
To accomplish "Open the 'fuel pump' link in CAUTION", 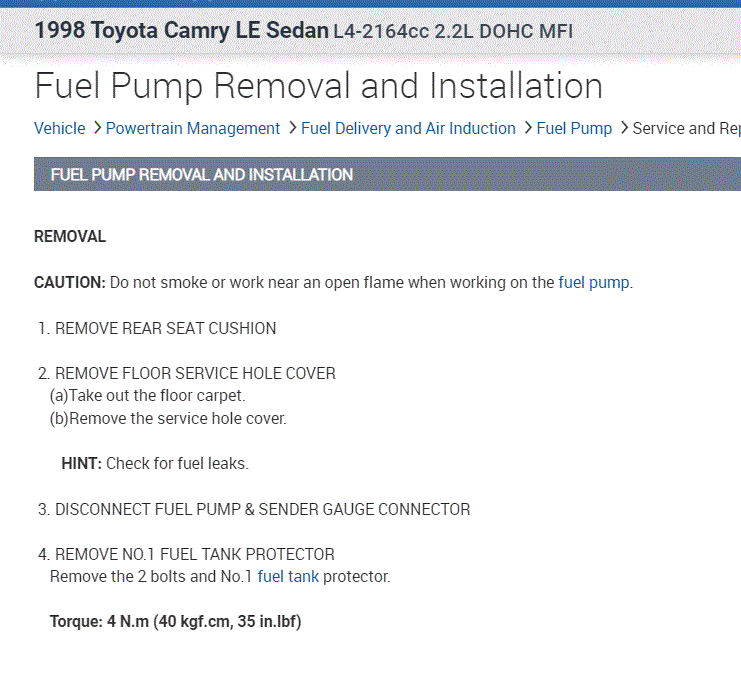I will [594, 282].
